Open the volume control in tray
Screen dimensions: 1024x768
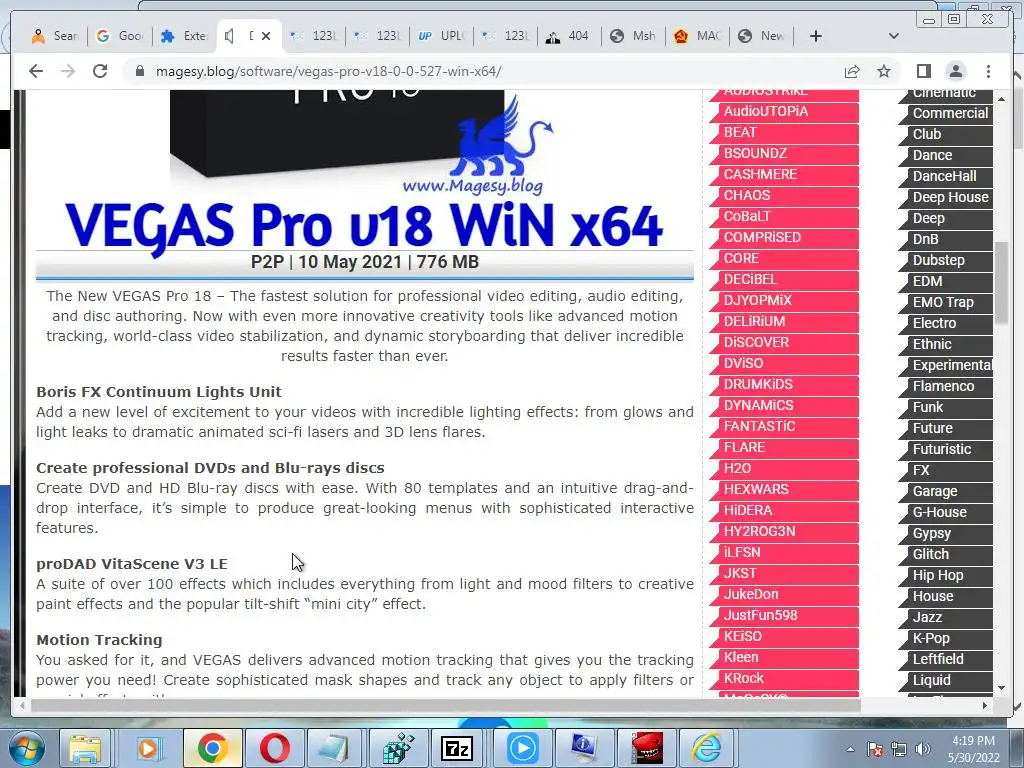[923, 749]
